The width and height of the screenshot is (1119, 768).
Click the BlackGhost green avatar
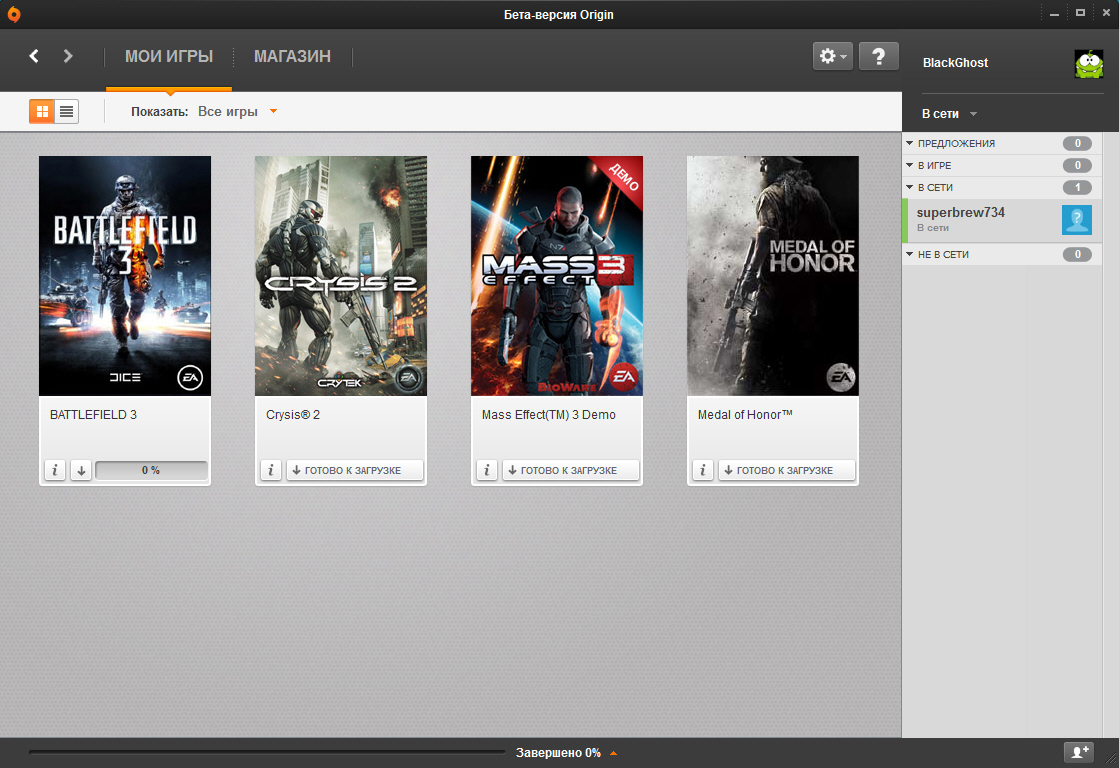coord(1089,64)
